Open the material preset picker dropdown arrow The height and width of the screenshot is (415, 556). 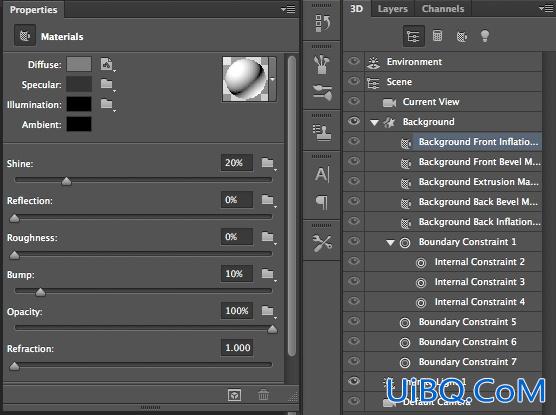tap(272, 79)
